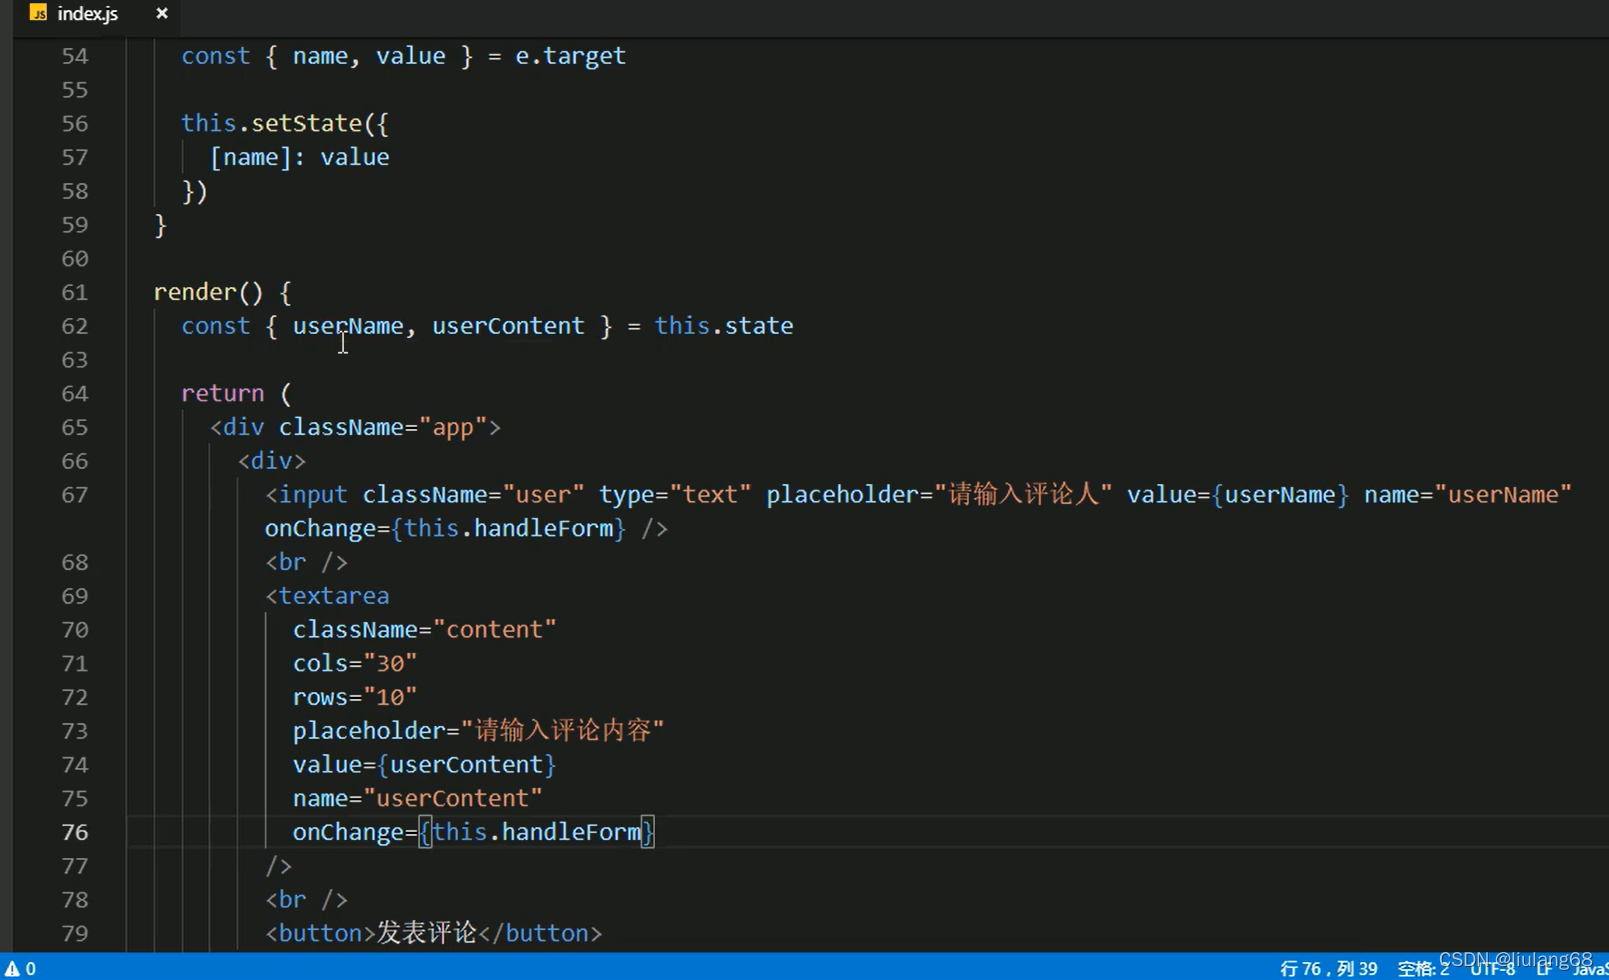Click the cols="30" attribute
1609x980 pixels.
[355, 663]
